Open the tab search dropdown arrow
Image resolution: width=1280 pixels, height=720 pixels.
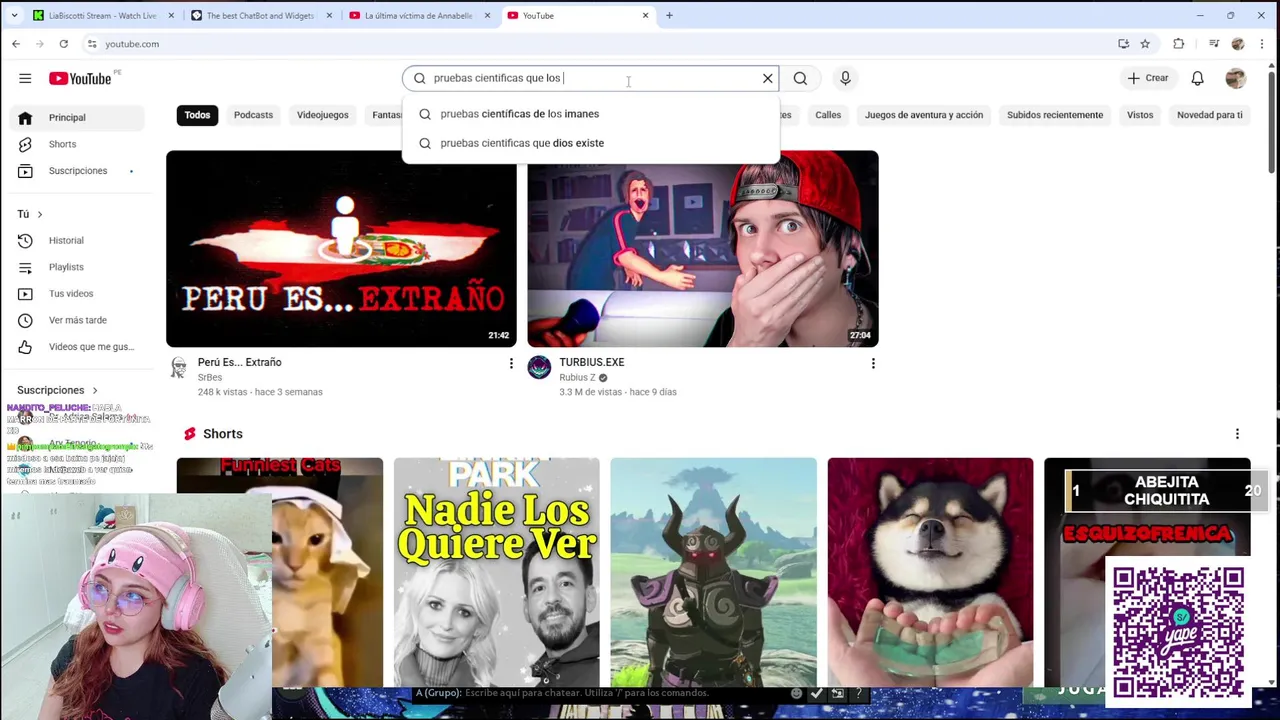click(x=14, y=15)
